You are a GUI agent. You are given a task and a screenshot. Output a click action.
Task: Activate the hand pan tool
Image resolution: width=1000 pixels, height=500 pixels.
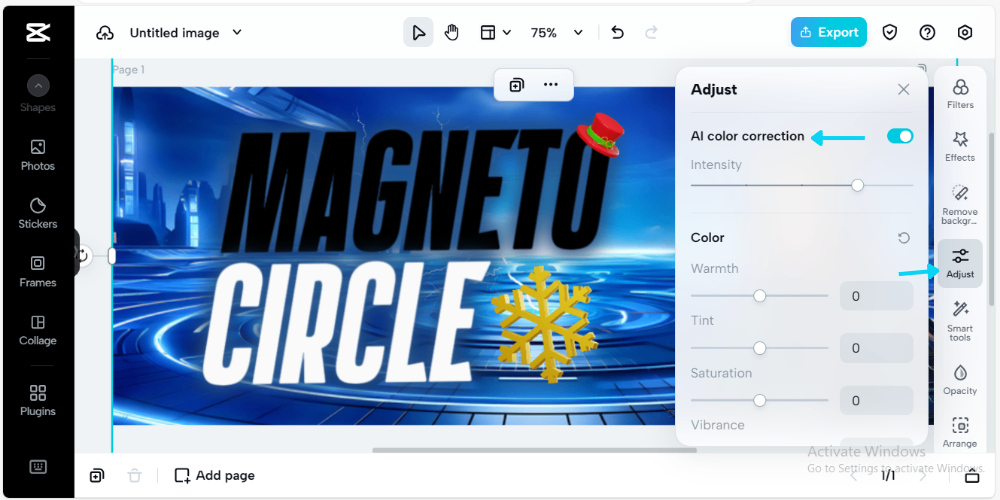point(452,33)
